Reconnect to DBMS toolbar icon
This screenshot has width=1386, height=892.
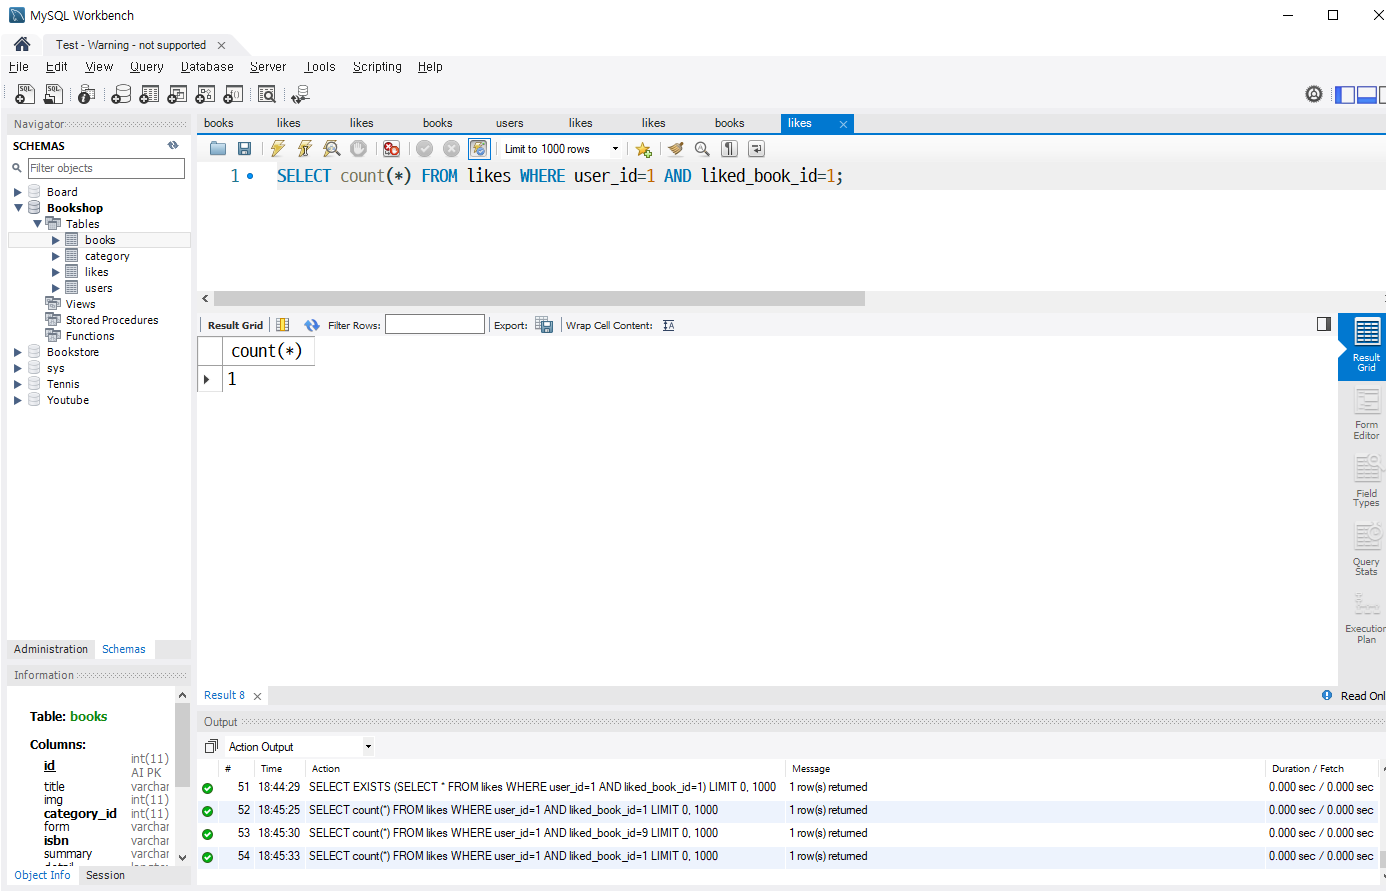point(300,94)
